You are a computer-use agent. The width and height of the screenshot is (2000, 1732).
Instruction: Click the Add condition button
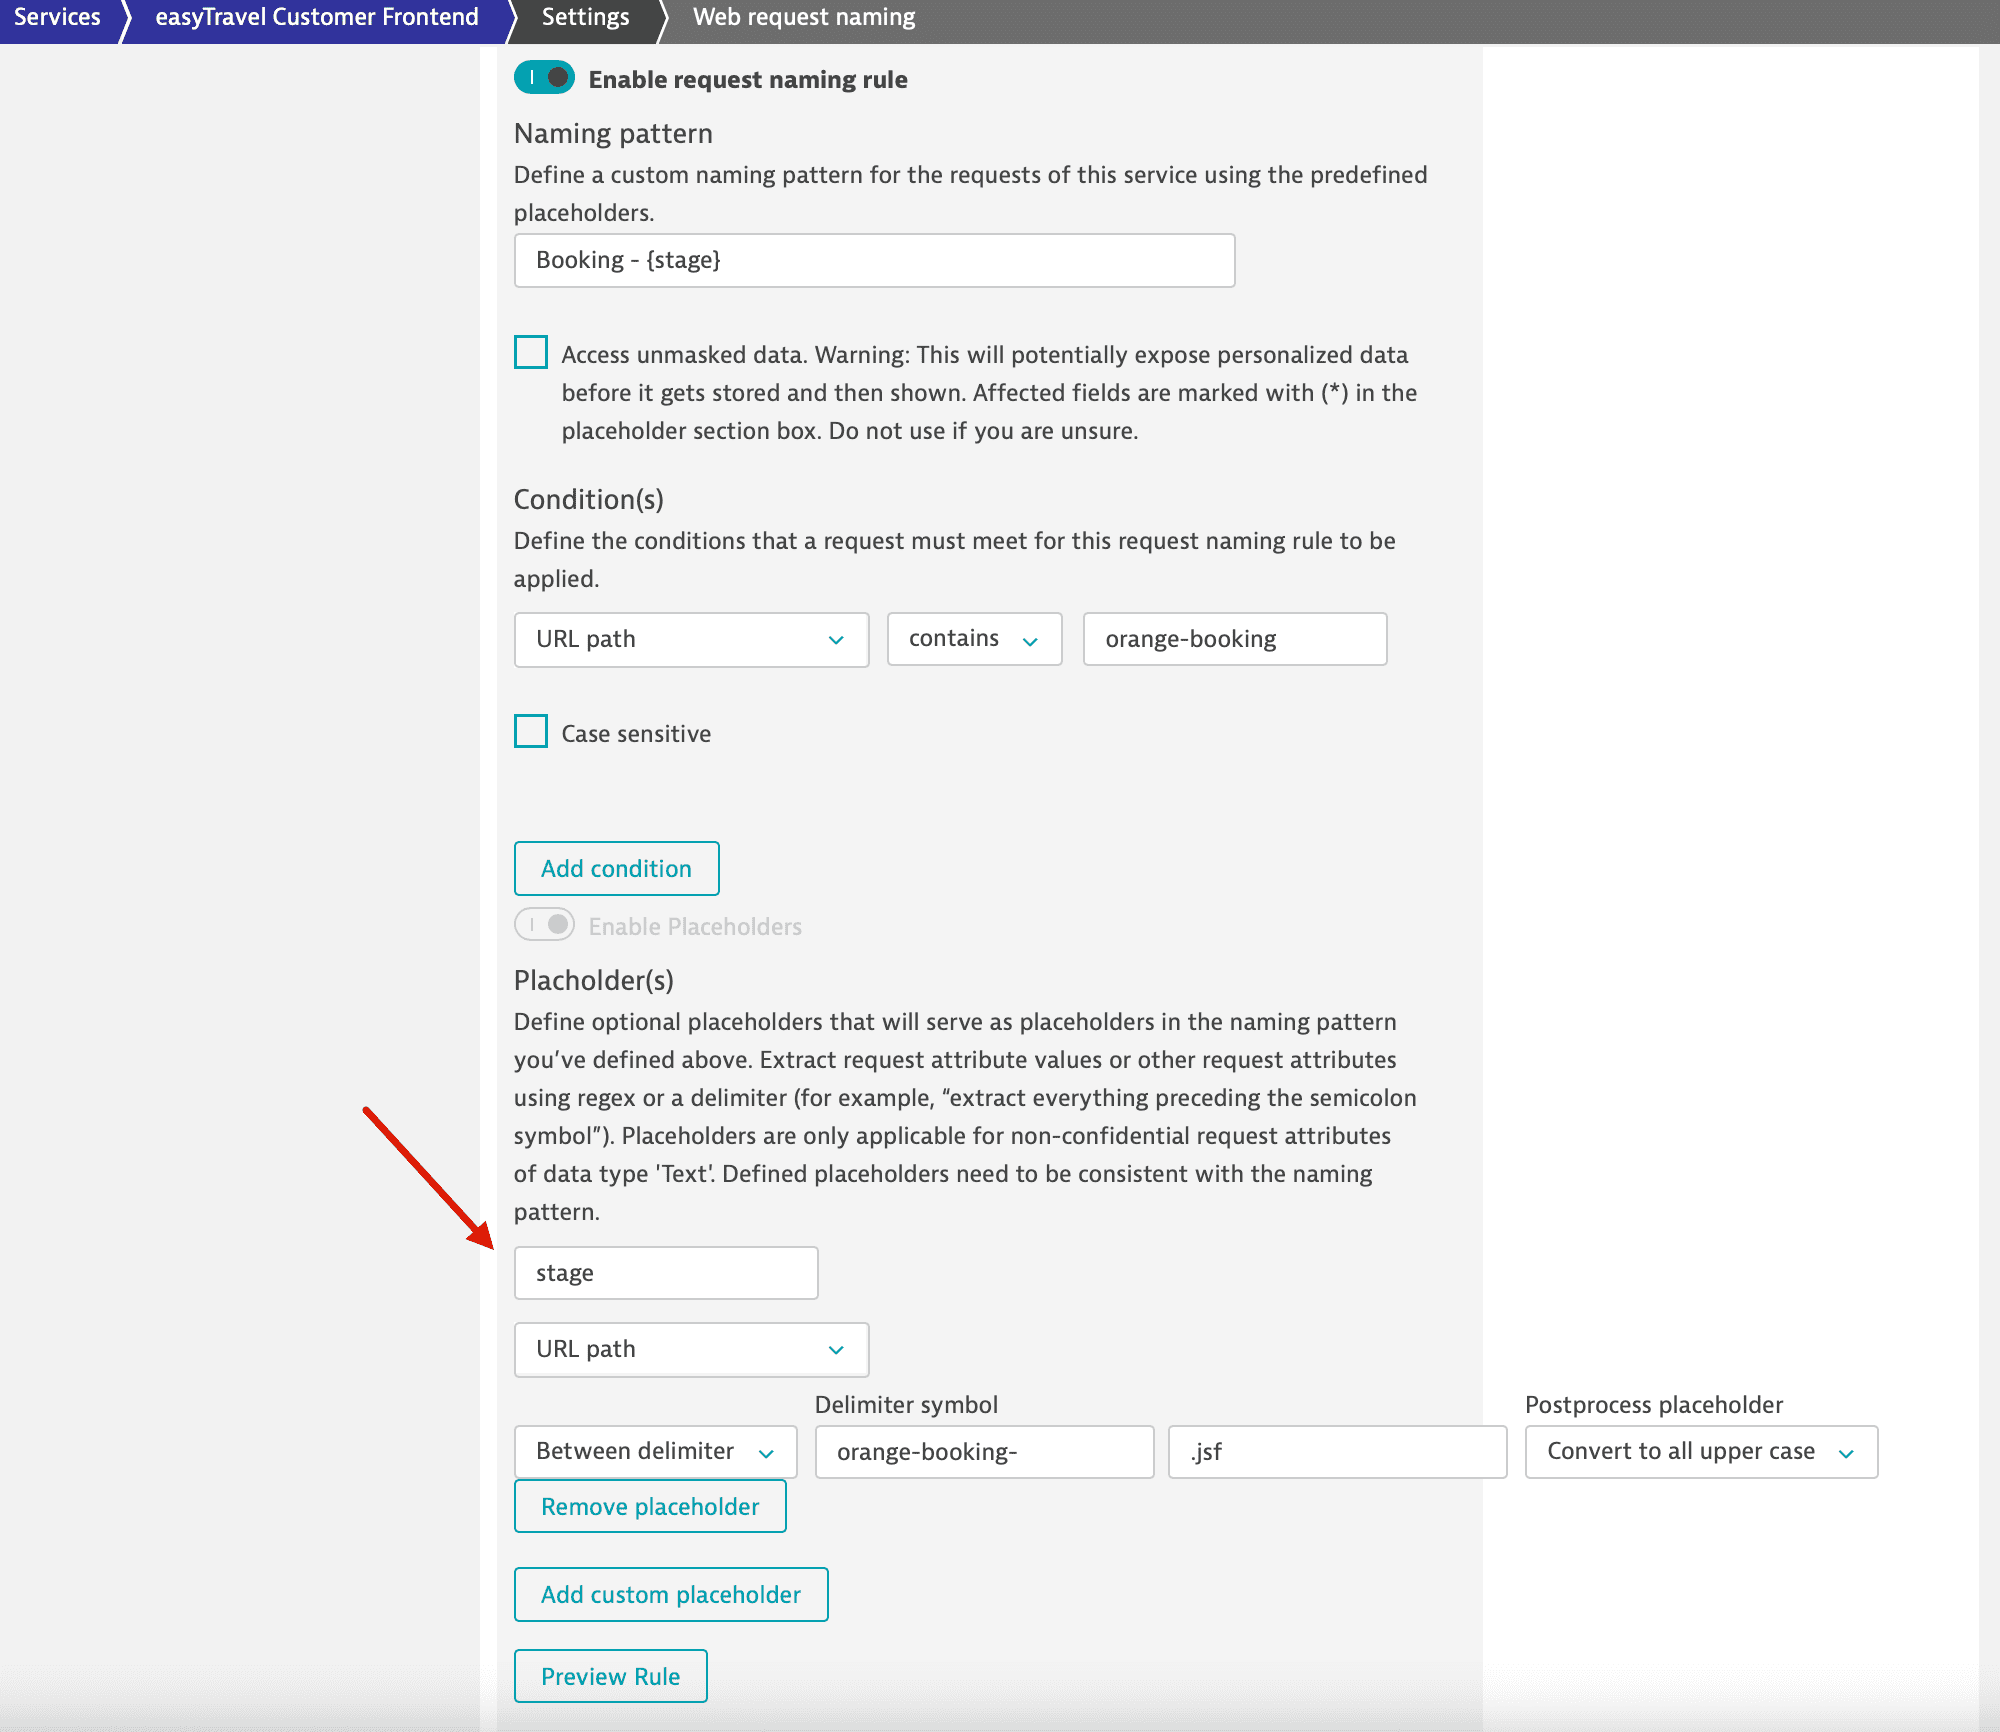pos(616,869)
